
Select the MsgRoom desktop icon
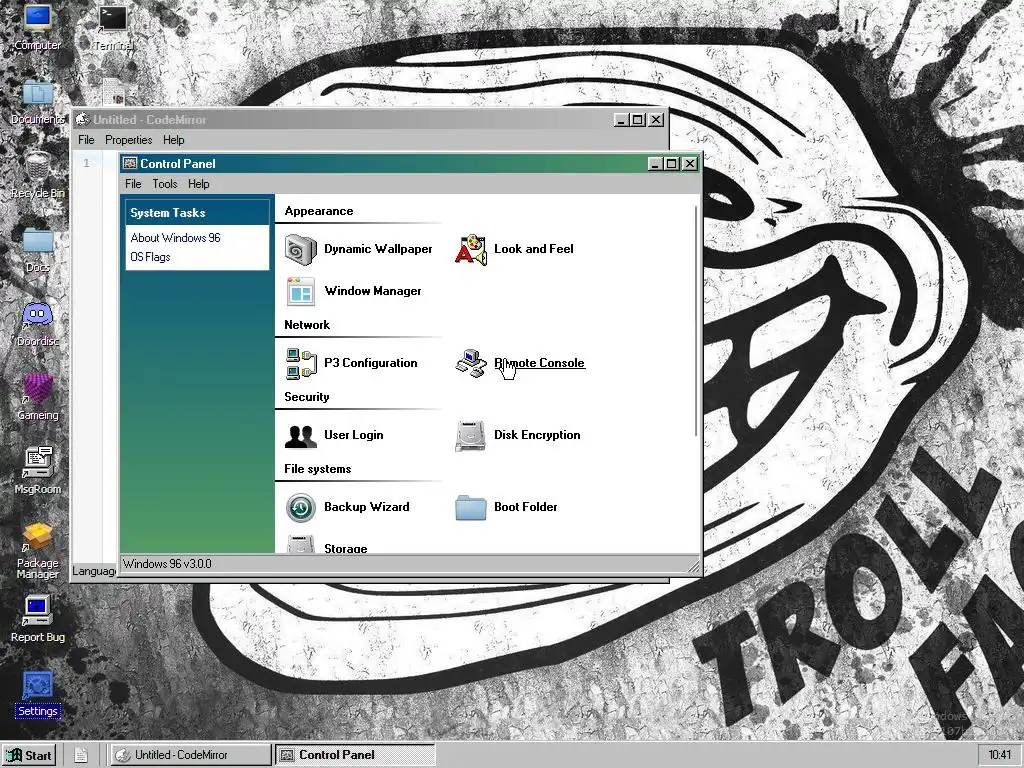tap(37, 471)
